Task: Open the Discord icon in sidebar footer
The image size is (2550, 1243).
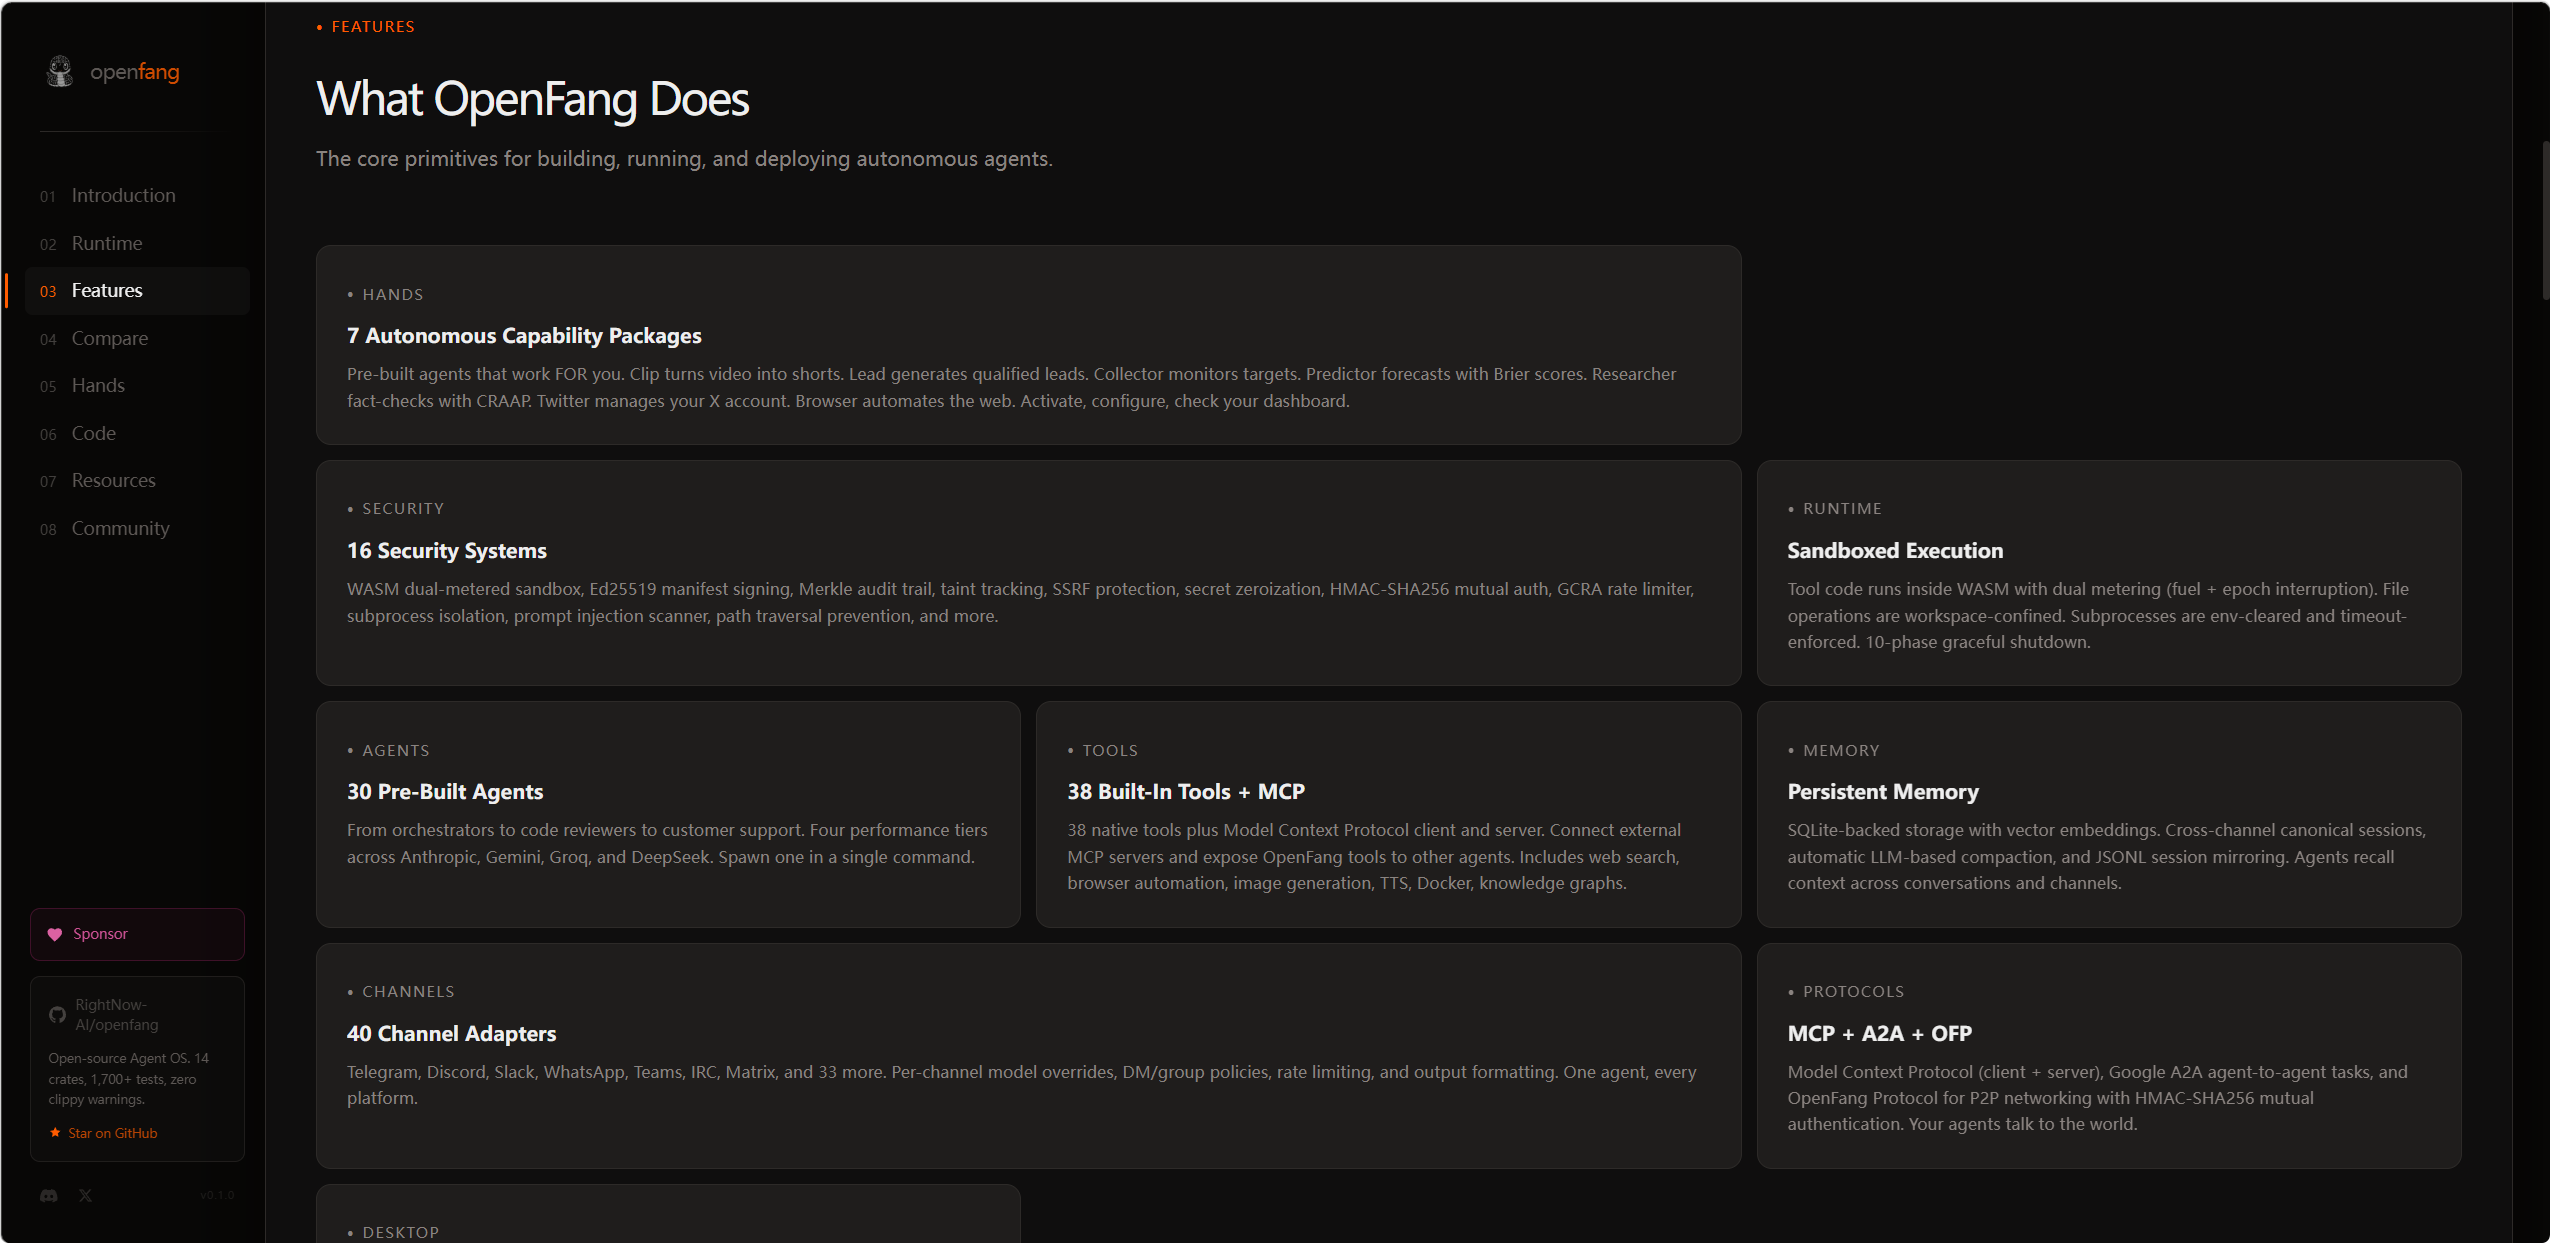Action: pyautogui.click(x=49, y=1195)
